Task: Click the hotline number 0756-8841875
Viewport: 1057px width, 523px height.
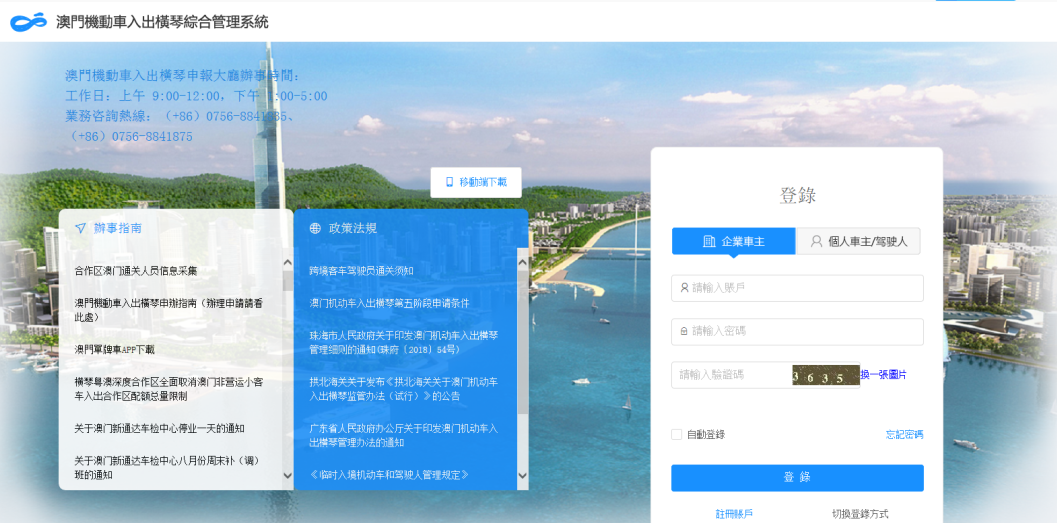Action: (x=152, y=136)
